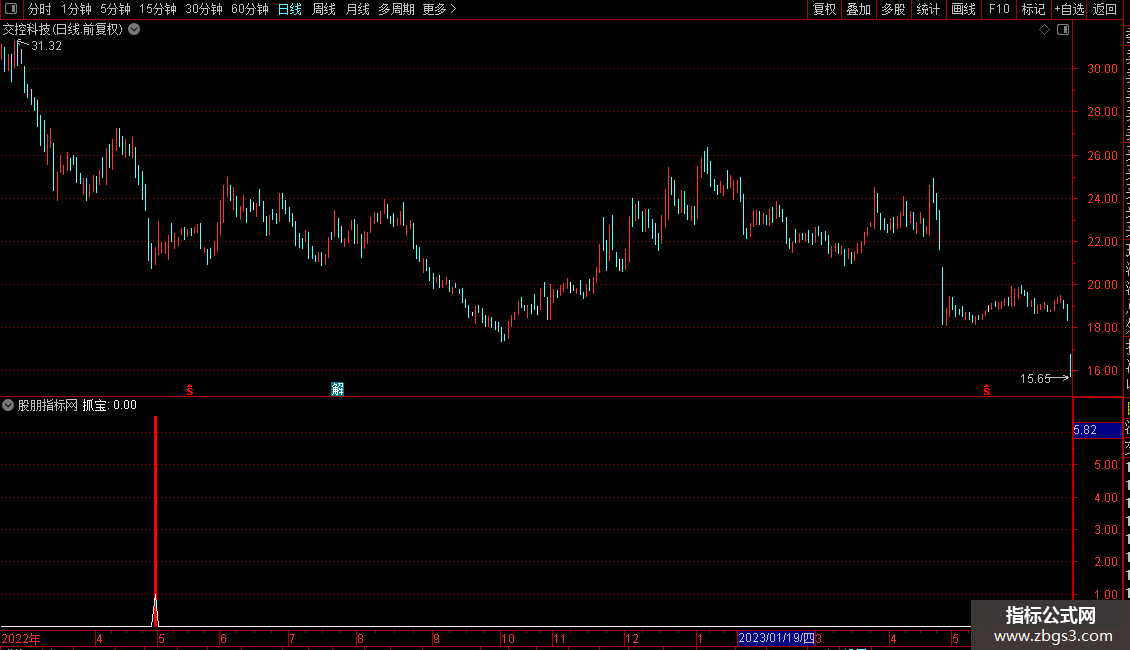
Task: Click the red spike in the indicator panel
Action: tap(155, 519)
